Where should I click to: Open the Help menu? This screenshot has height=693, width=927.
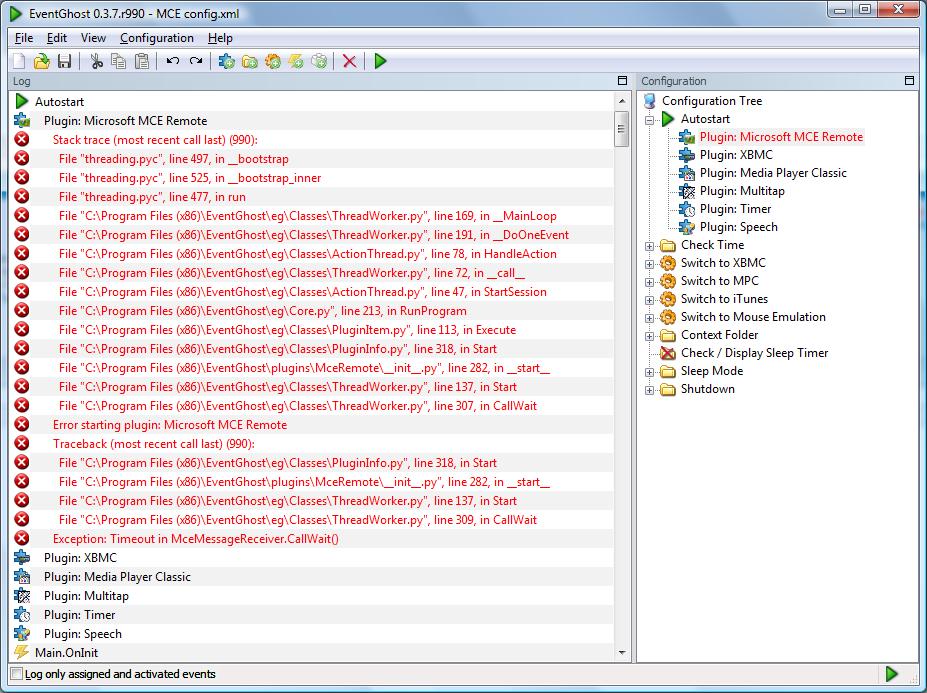[220, 38]
